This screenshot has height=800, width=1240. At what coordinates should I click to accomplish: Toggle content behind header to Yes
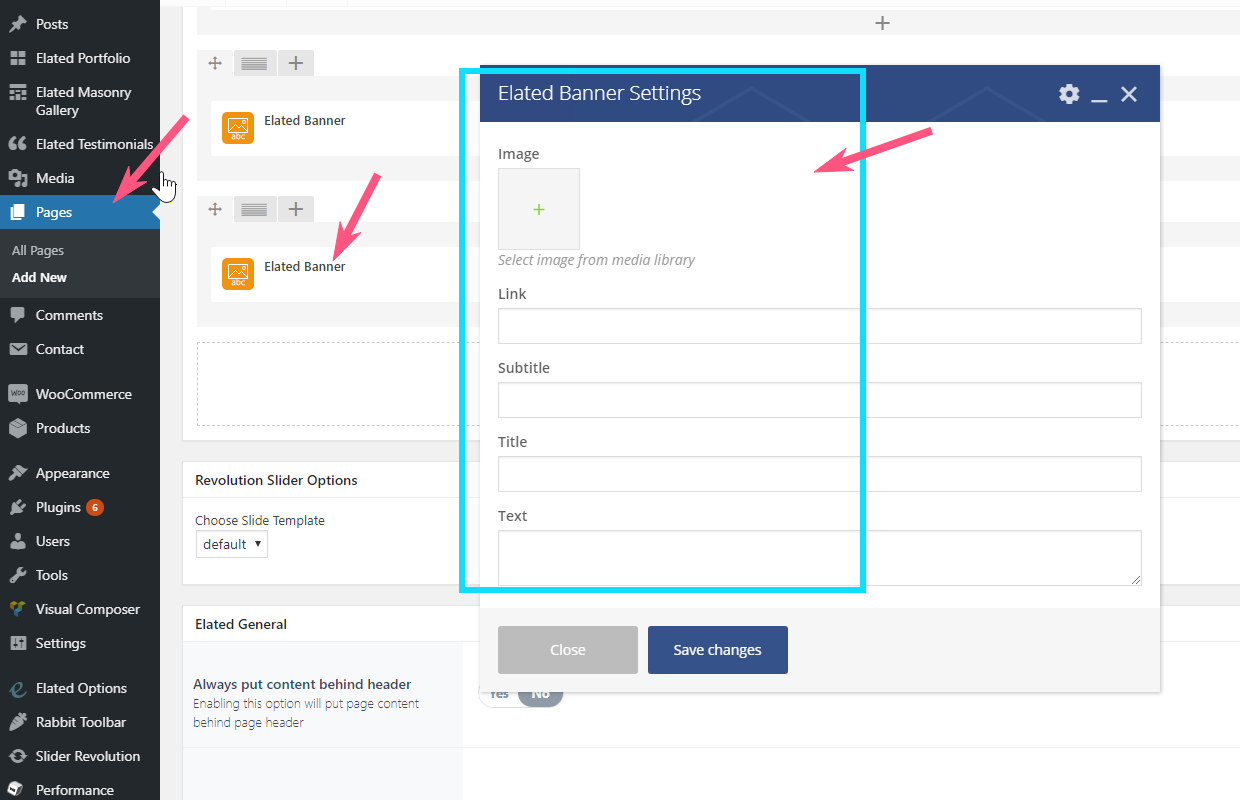[x=499, y=694]
